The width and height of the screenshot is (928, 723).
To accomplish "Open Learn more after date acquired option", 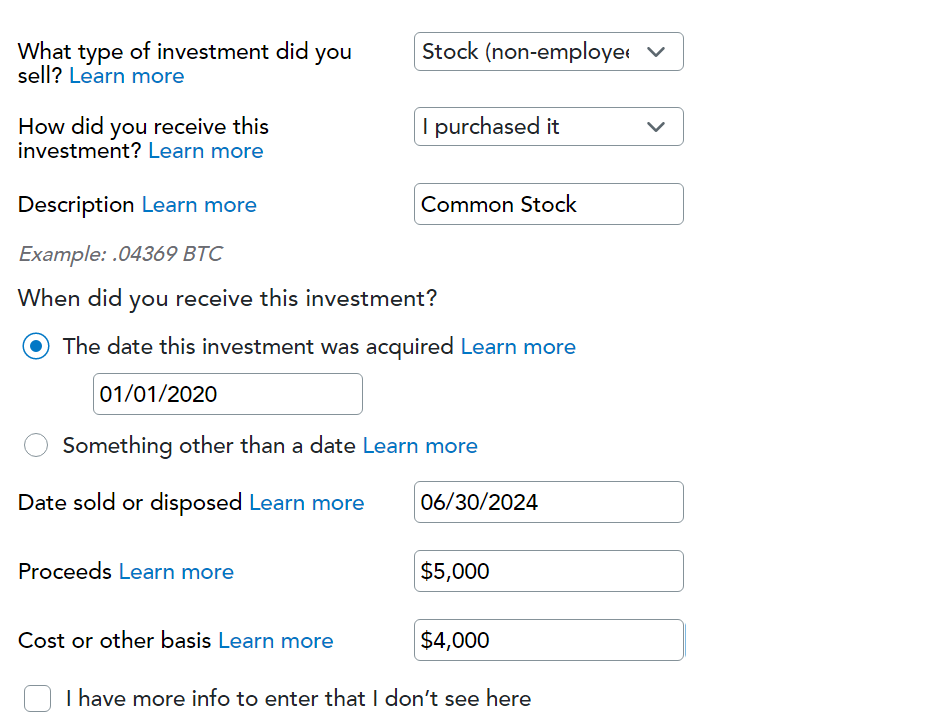I will [518, 347].
